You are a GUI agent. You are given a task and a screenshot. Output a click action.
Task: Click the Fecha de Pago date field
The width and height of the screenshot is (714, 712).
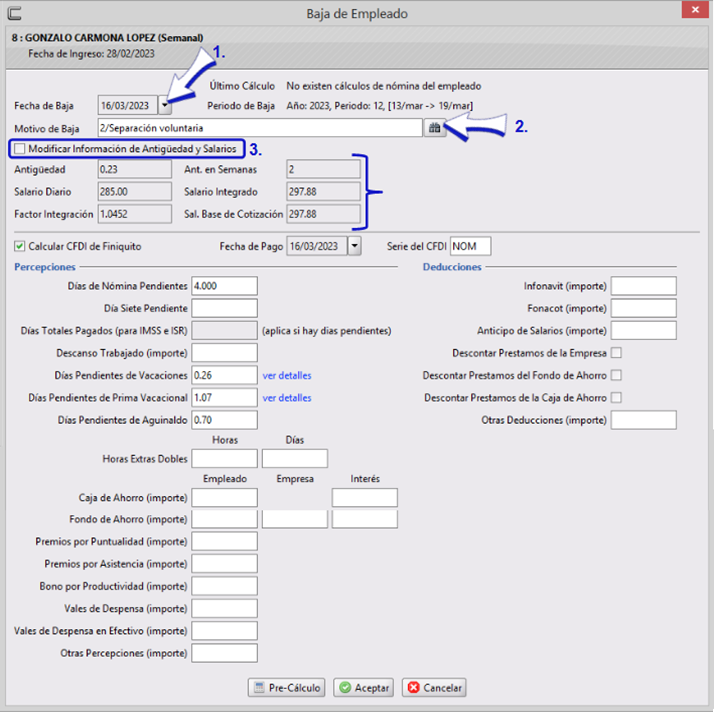pyautogui.click(x=317, y=246)
